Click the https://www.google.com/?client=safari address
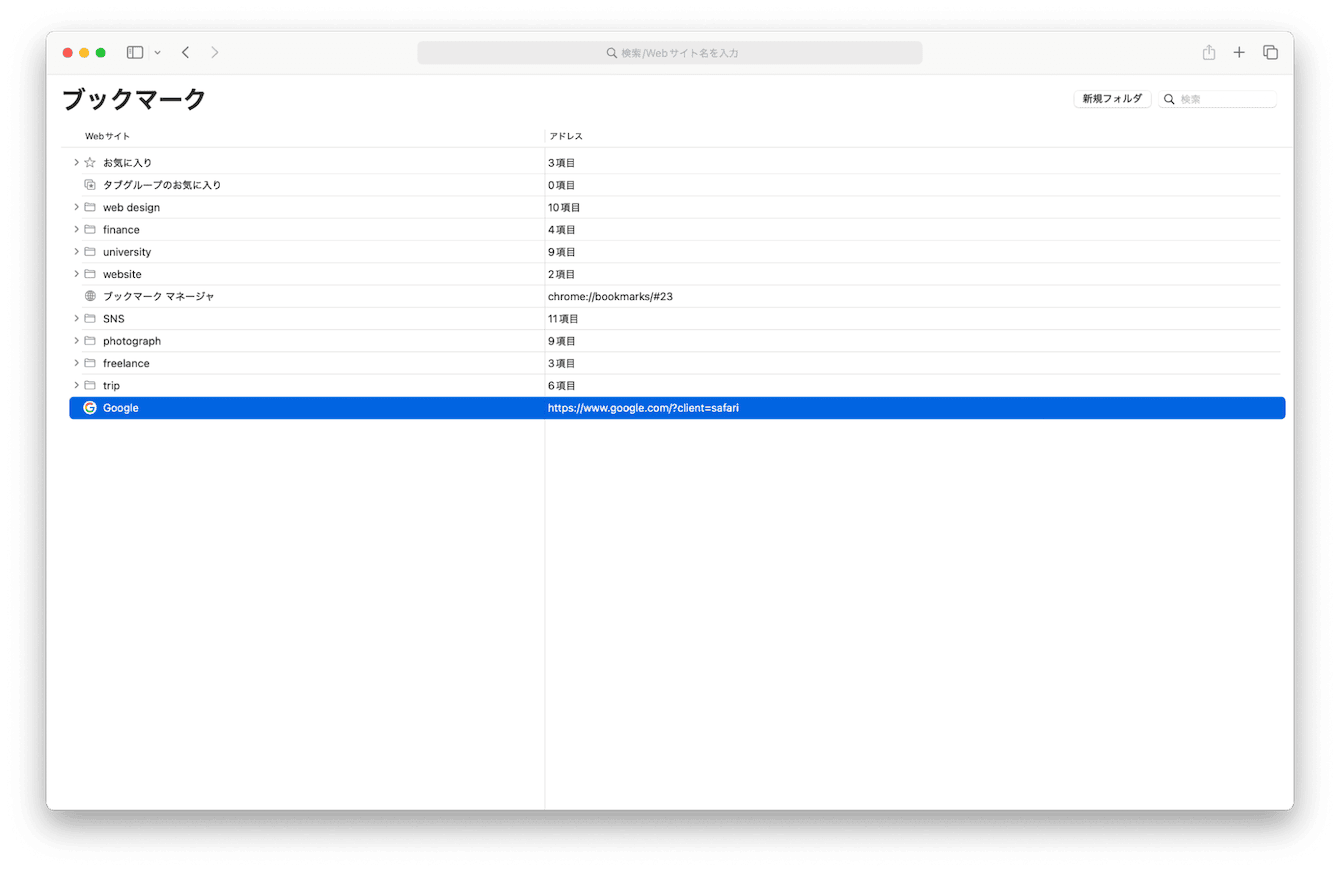The width and height of the screenshot is (1340, 872). pos(643,408)
